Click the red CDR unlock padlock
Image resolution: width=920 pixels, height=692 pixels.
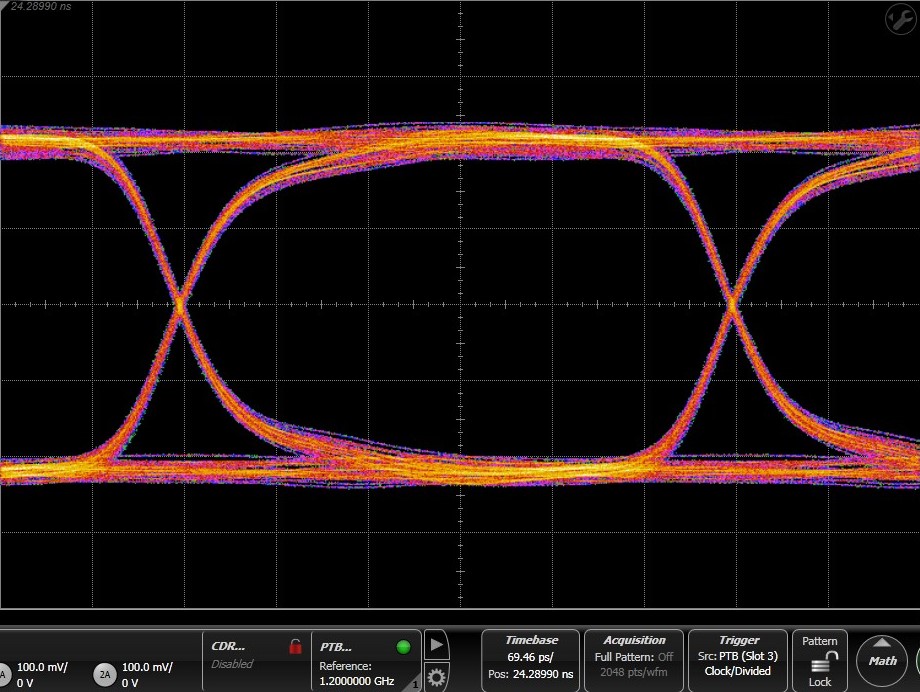tap(295, 646)
